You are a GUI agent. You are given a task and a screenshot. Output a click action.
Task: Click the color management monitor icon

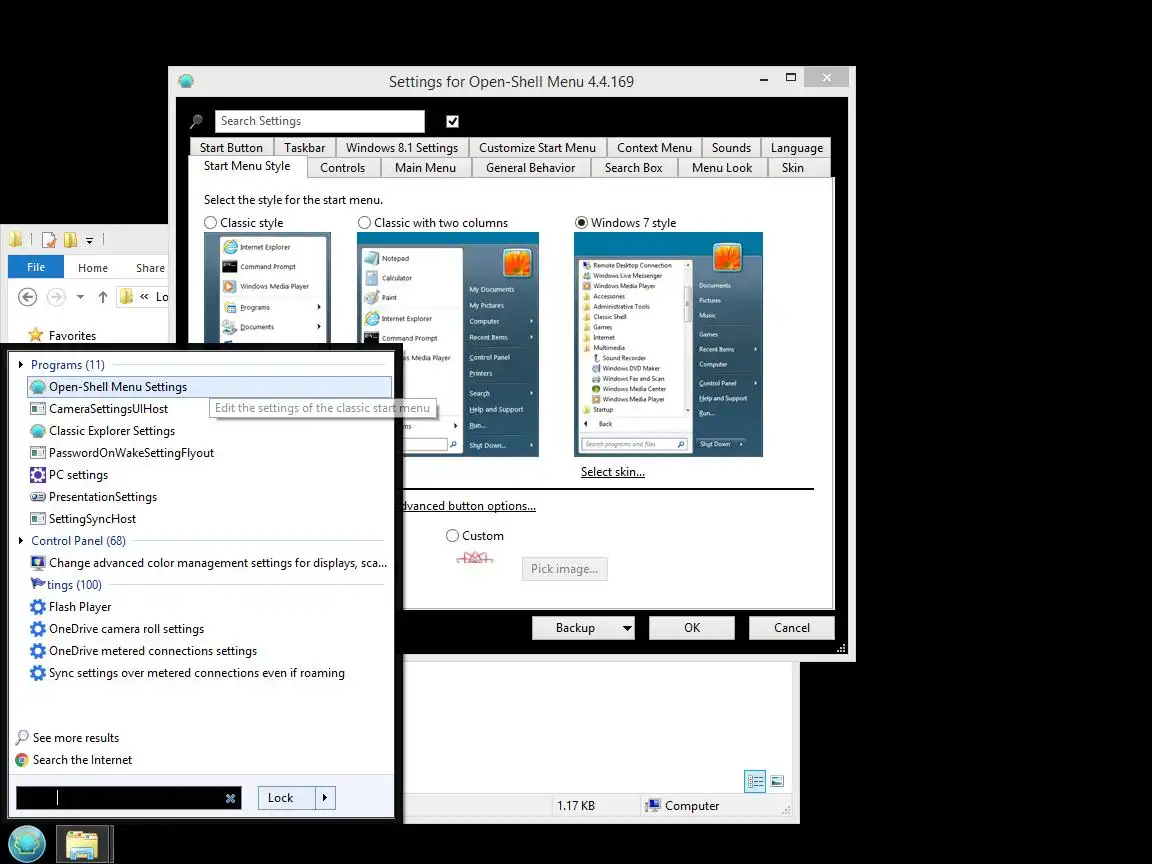coord(38,564)
